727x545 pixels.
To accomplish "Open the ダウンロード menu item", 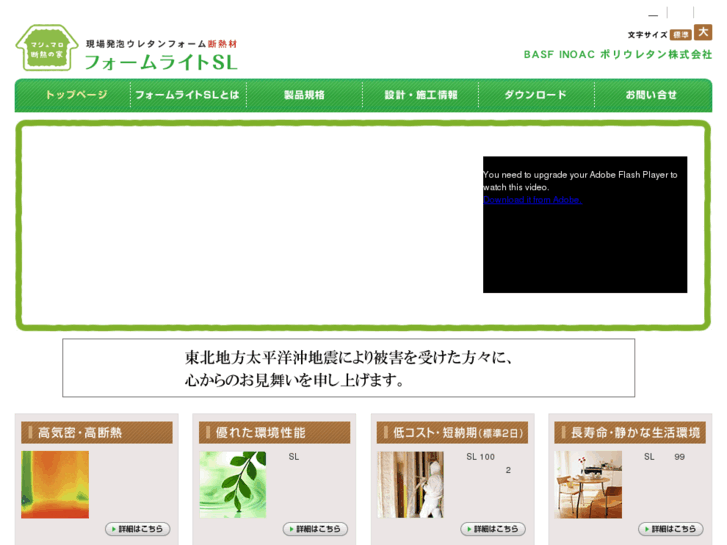I will click(x=536, y=95).
